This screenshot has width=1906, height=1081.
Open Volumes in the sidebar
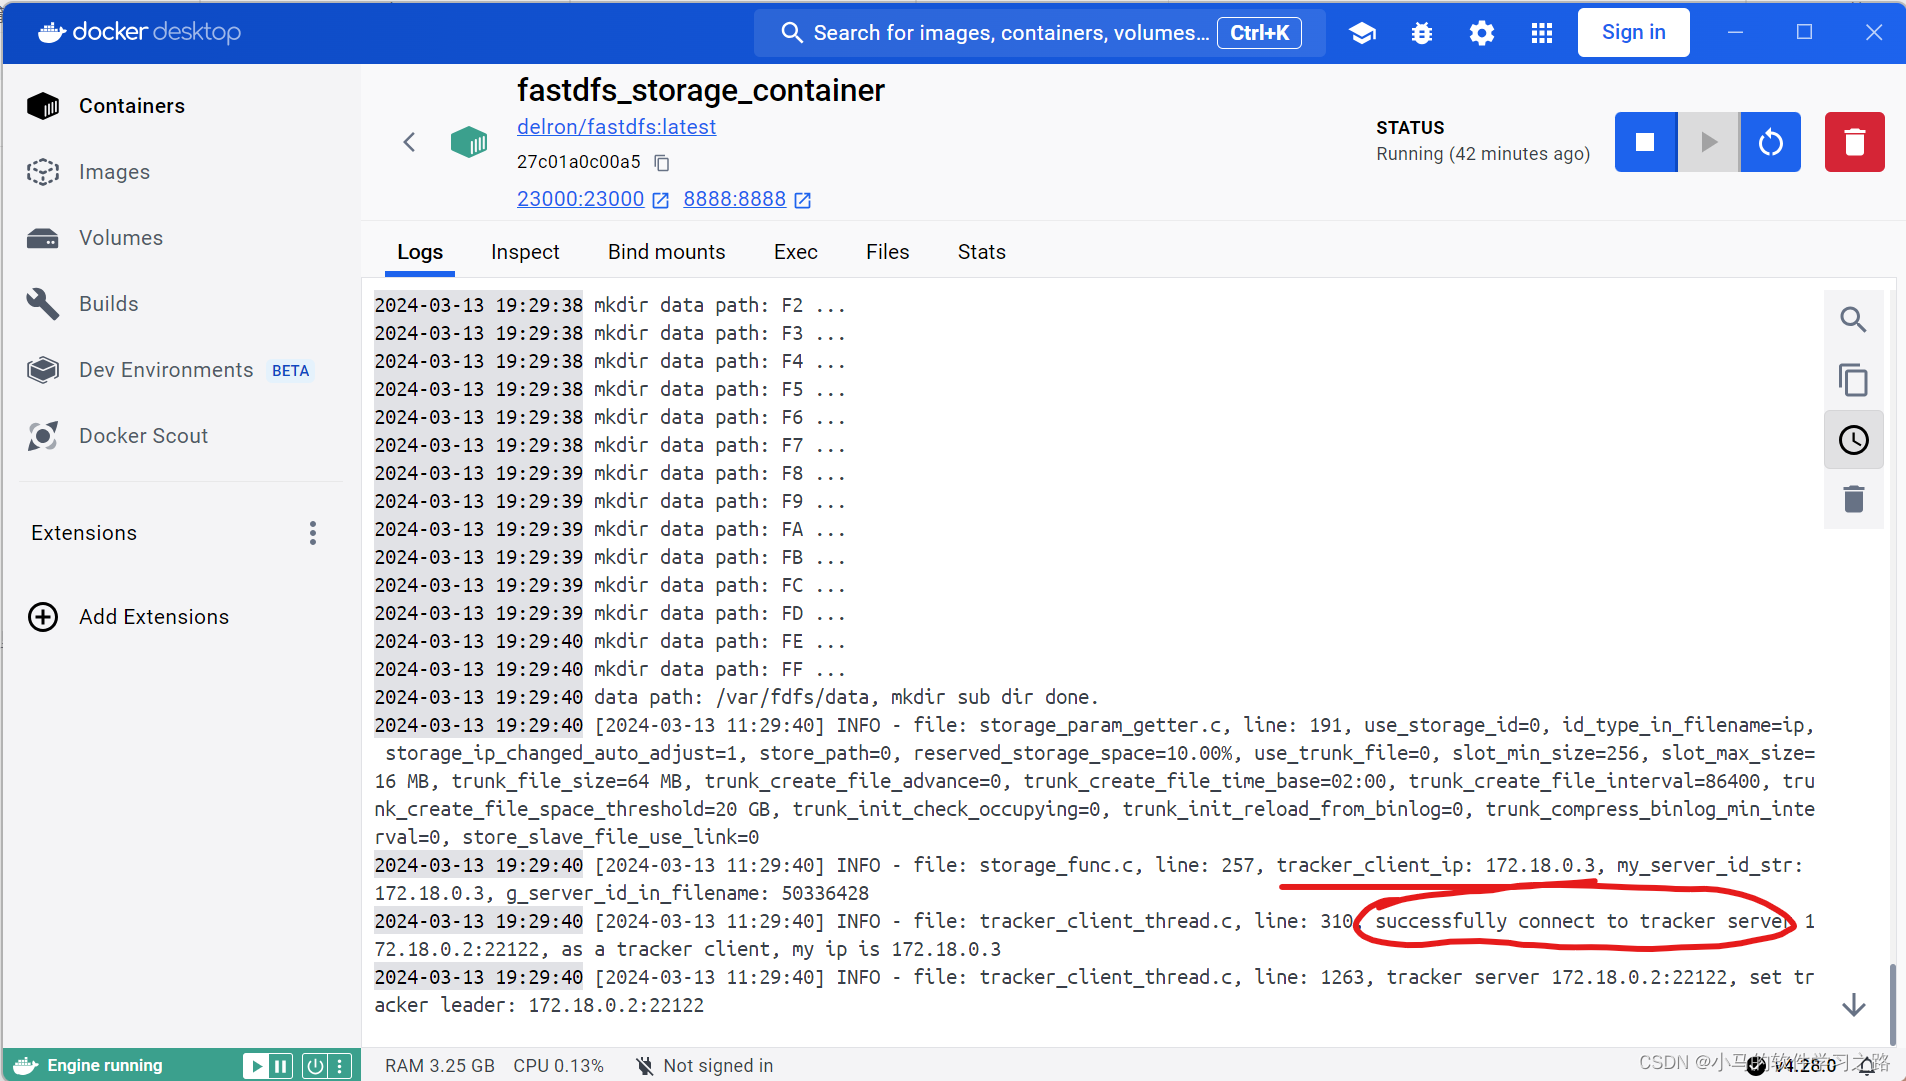coord(180,238)
